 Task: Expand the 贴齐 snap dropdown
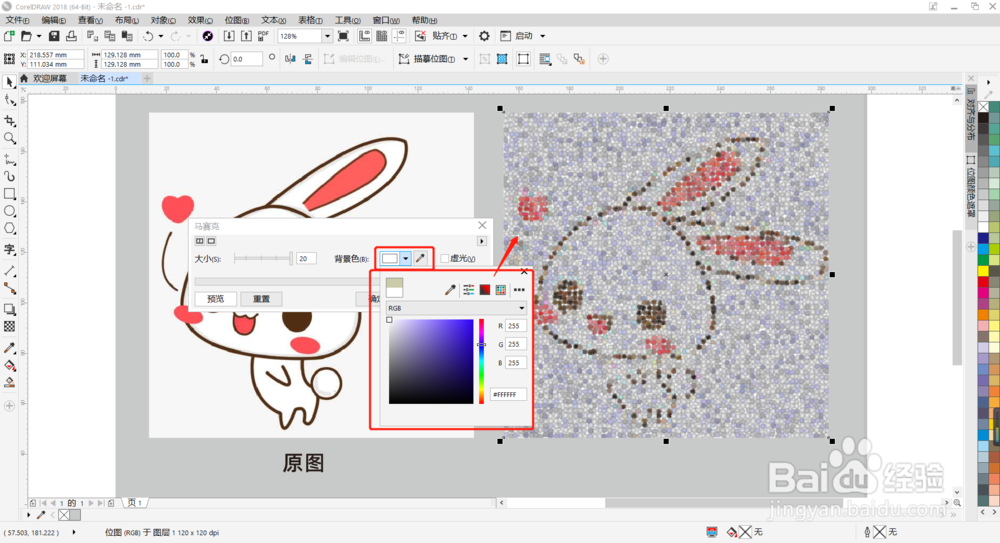coord(465,36)
